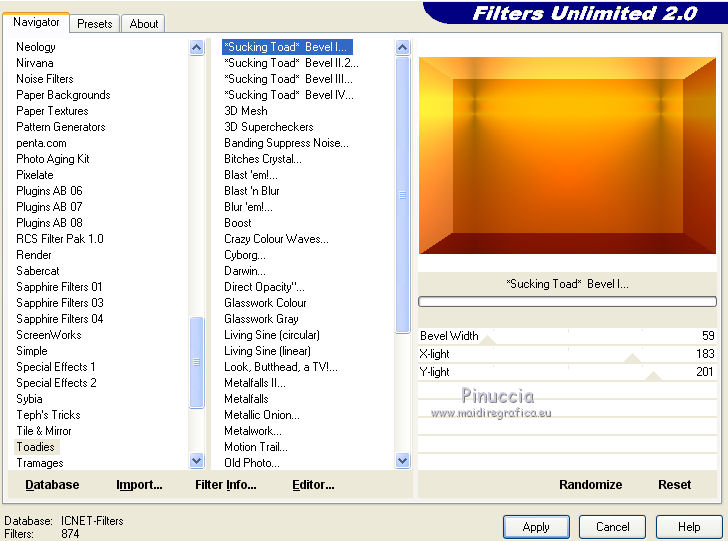Click the category list scrollbar thumb
The image size is (728, 541).
(197, 362)
